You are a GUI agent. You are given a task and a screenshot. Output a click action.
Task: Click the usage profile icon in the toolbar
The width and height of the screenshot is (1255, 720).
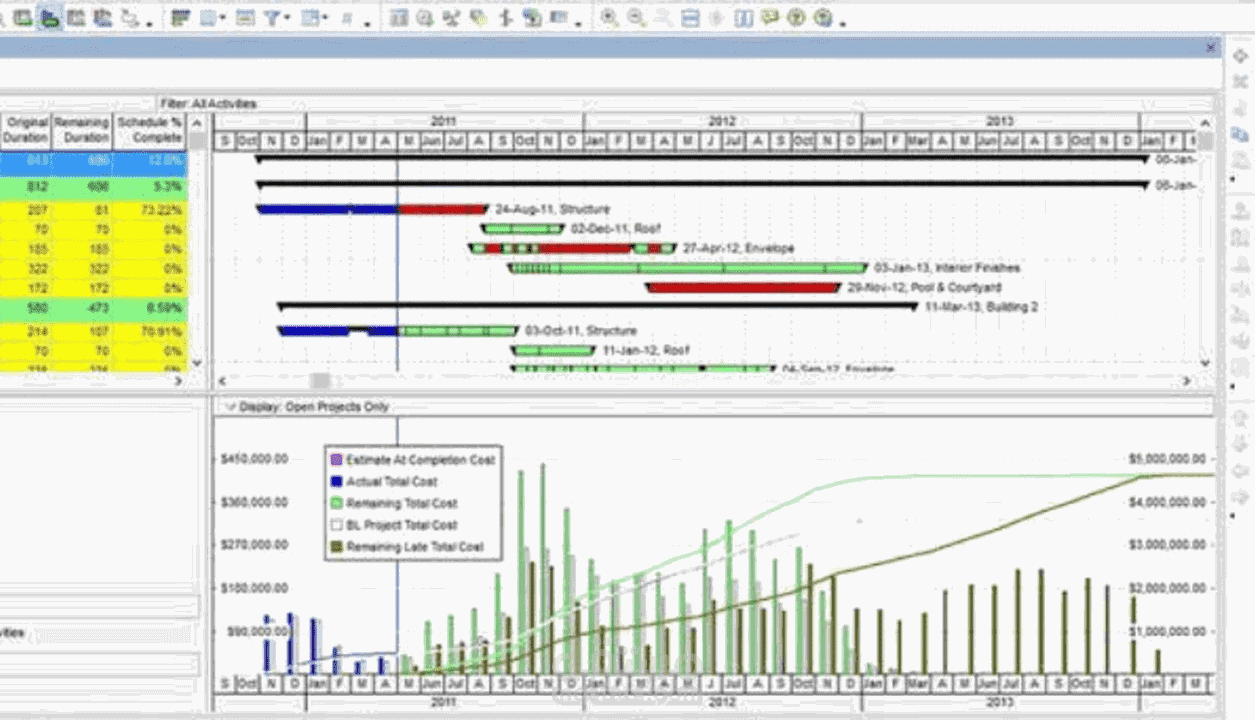532,18
